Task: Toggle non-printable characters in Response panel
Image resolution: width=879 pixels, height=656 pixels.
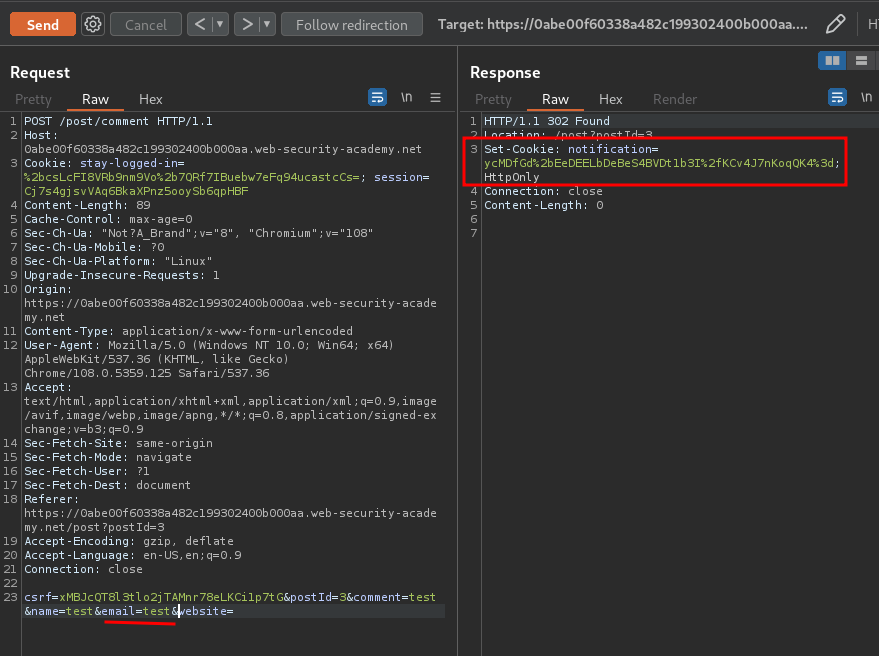Action: click(867, 98)
